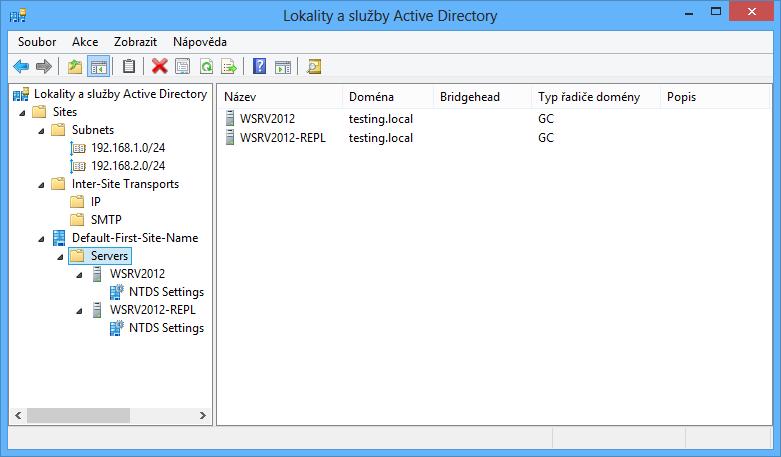This screenshot has width=781, height=457.
Task: Select the Subnets tree item label
Action: pyautogui.click(x=93, y=130)
